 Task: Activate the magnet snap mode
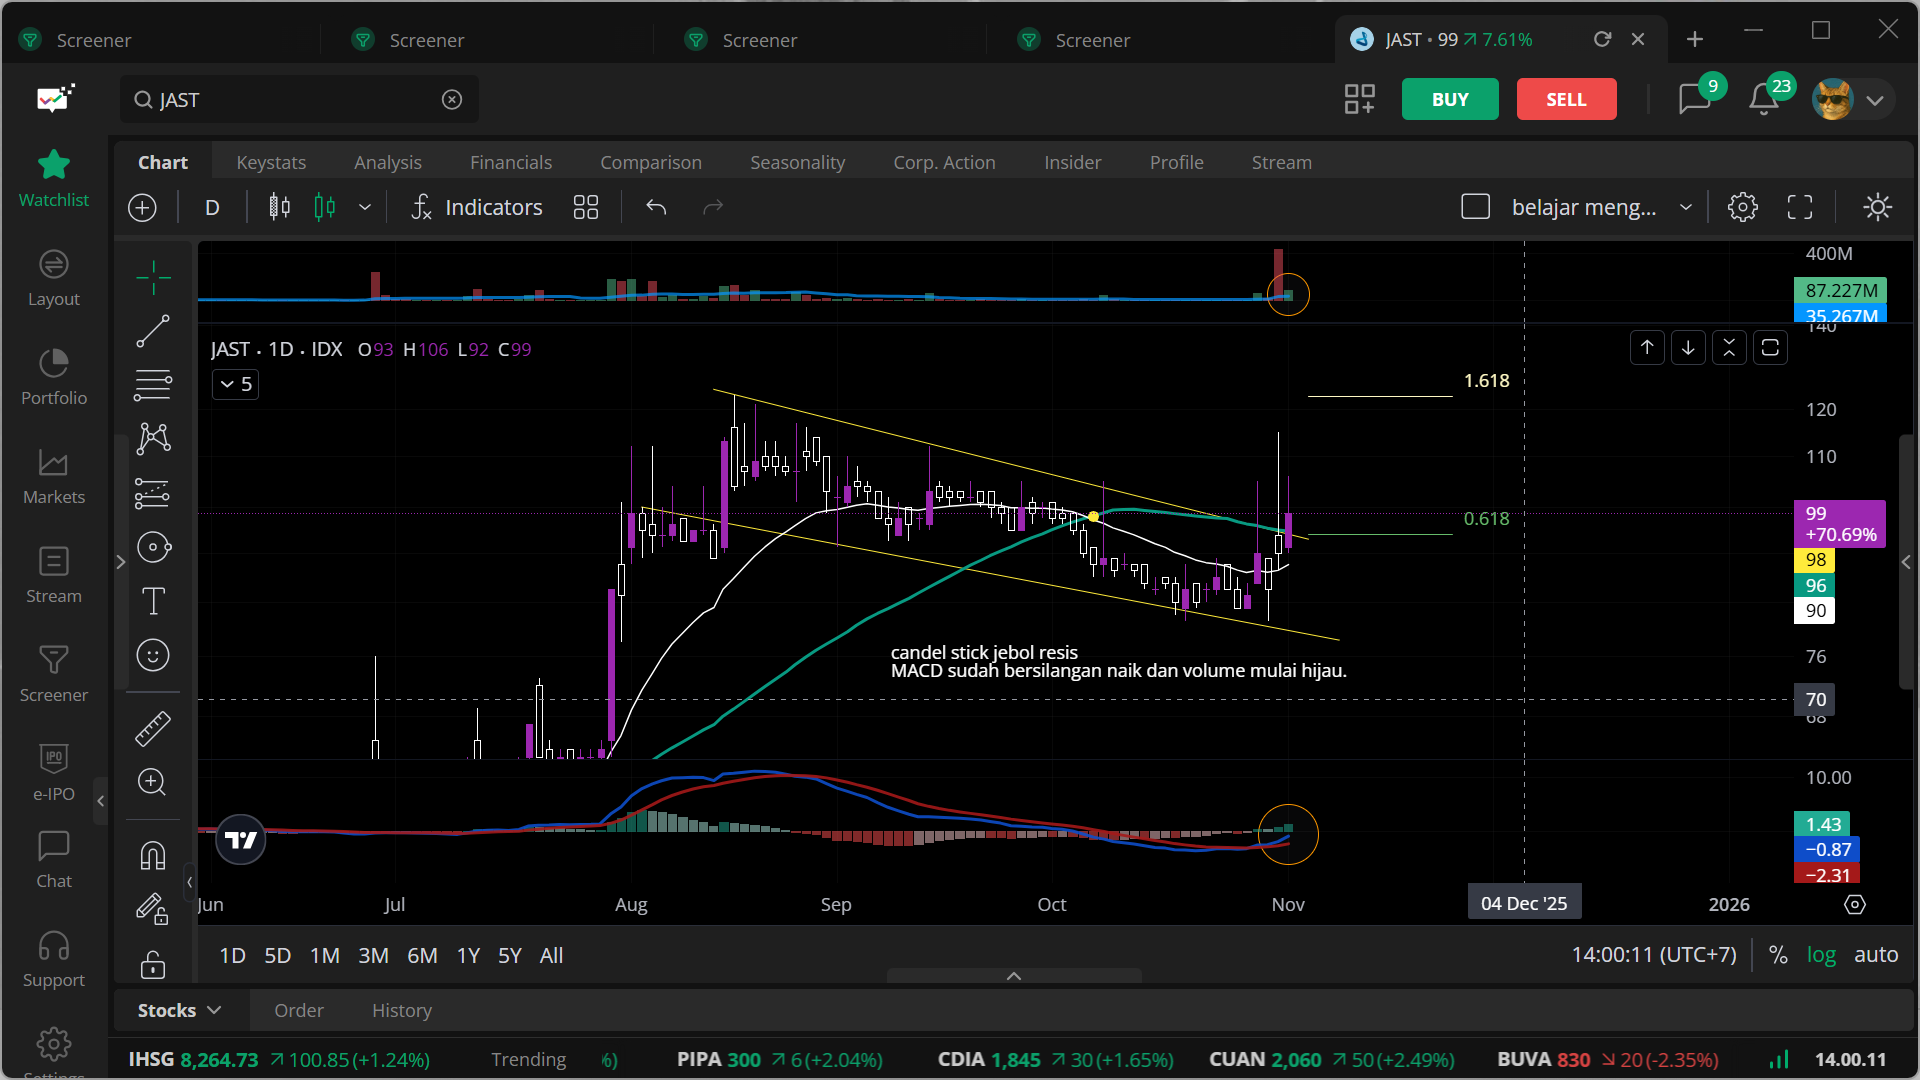tap(153, 856)
